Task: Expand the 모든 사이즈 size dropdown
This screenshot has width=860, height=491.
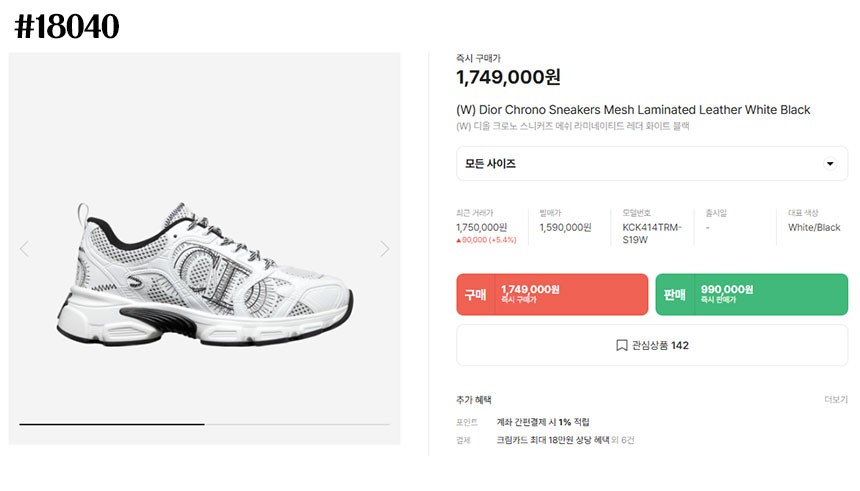Action: [x=830, y=164]
